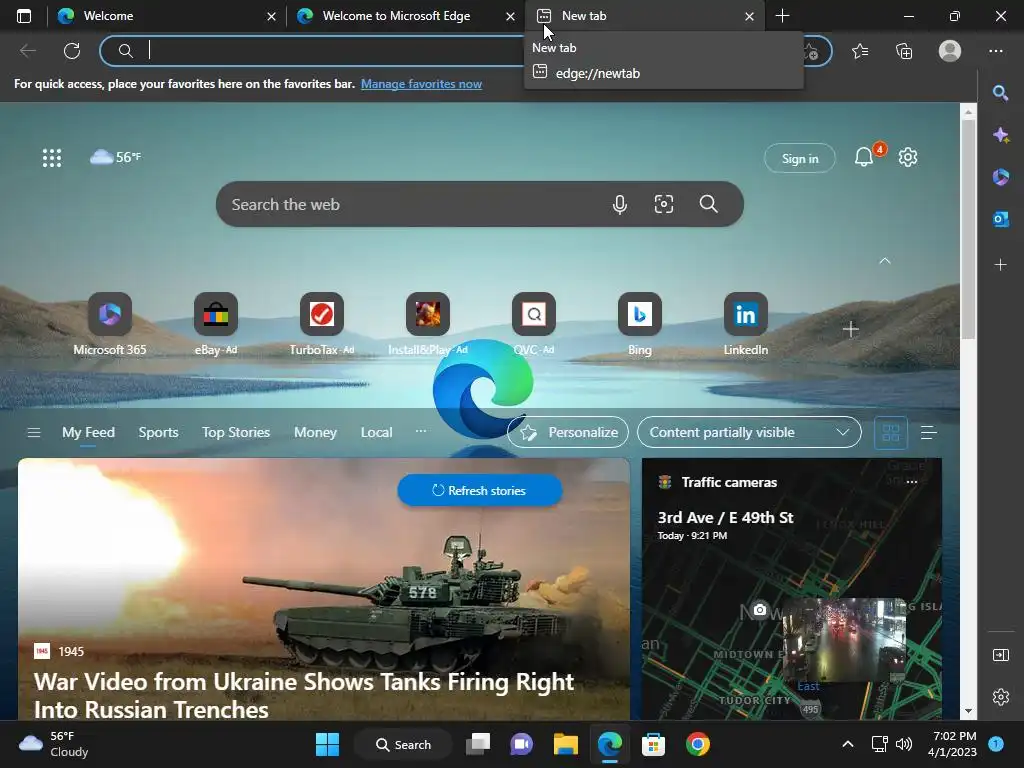Open the Outlook icon in sidebar
Screen dimensions: 1024x768
click(1000, 219)
